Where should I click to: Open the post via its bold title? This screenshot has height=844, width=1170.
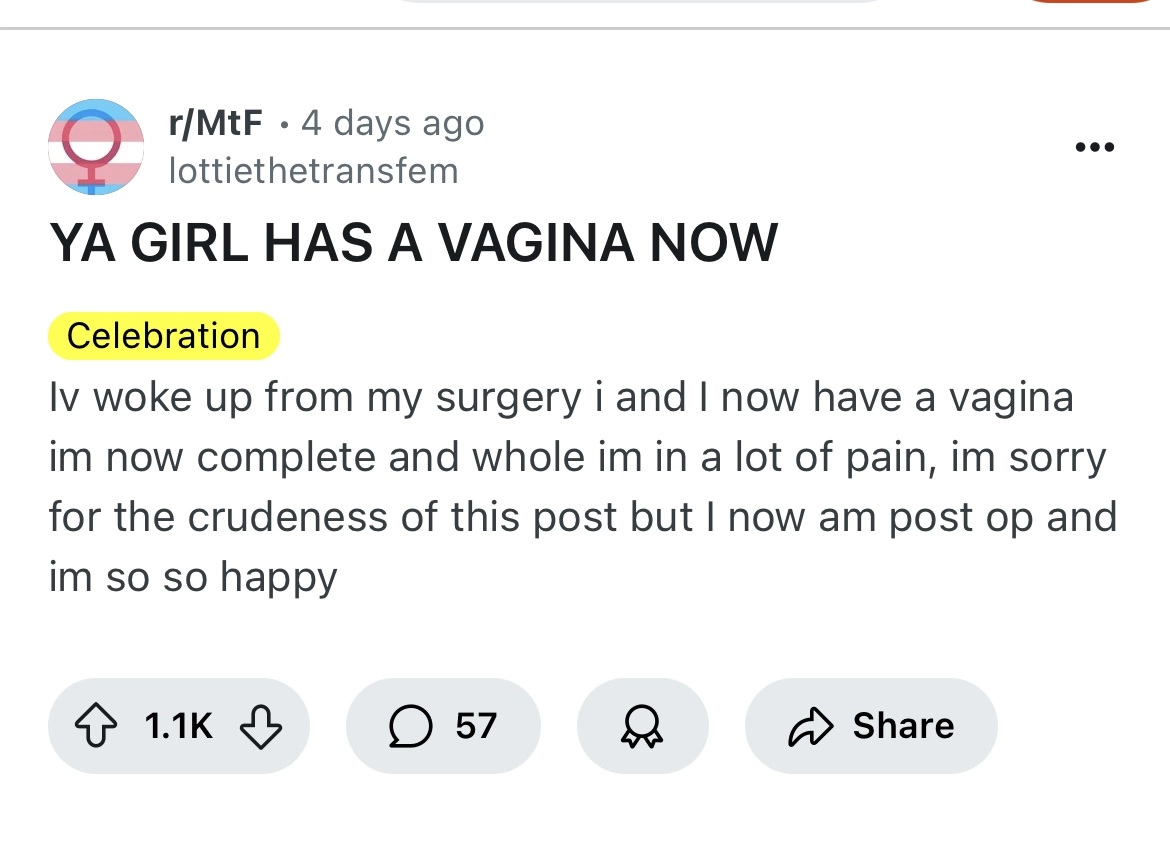click(413, 242)
